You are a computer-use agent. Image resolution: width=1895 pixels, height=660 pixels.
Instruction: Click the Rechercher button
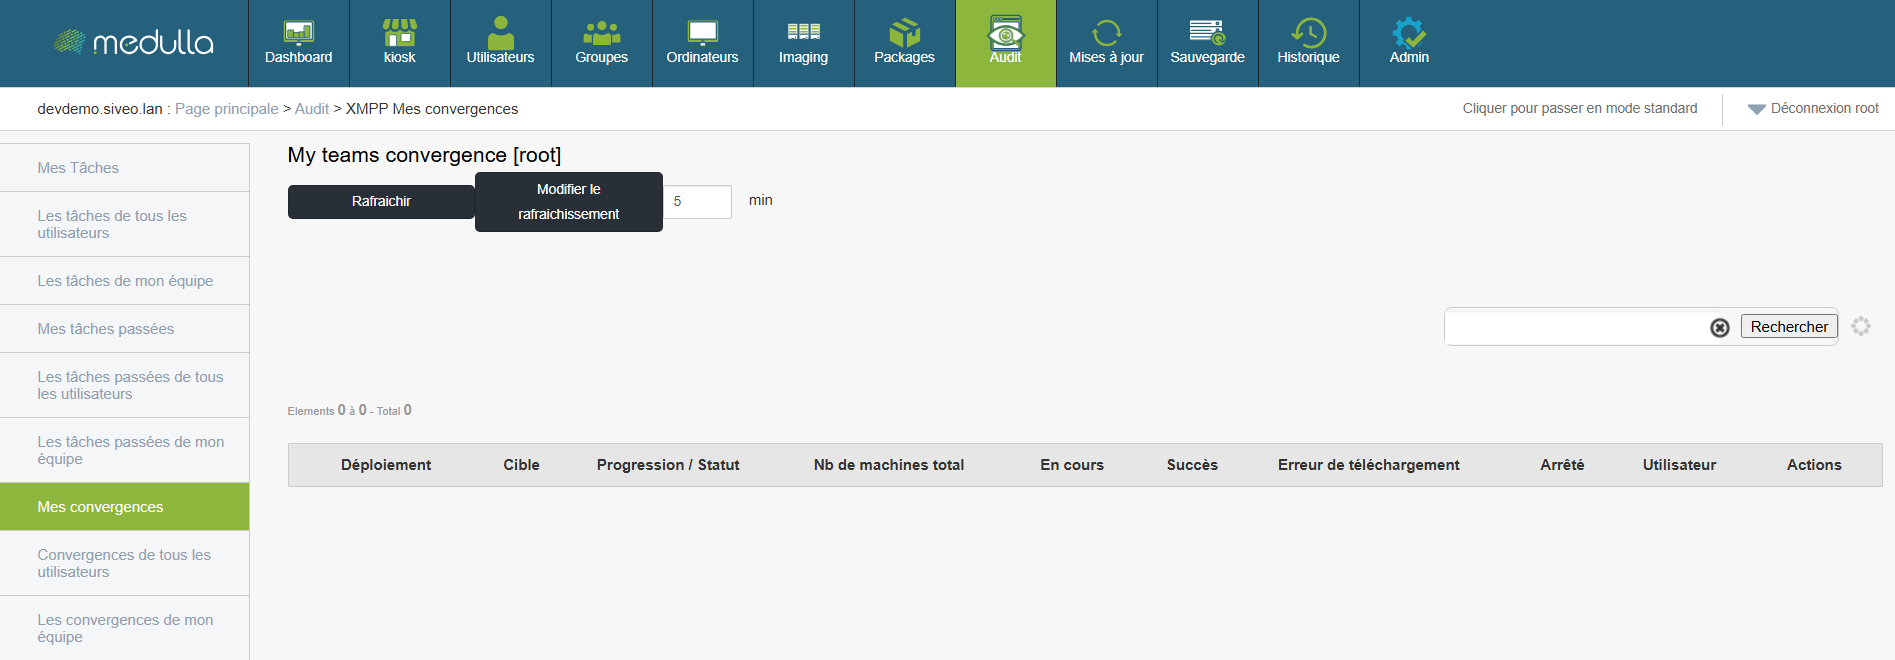[1789, 327]
